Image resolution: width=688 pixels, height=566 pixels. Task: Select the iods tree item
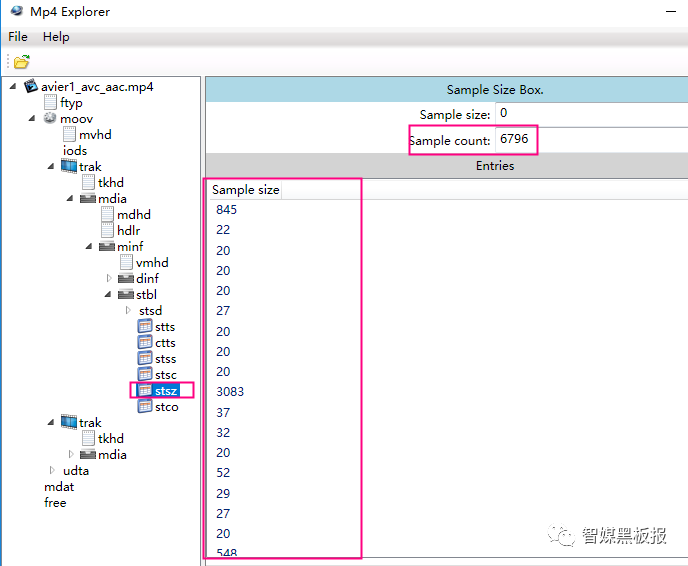(75, 150)
